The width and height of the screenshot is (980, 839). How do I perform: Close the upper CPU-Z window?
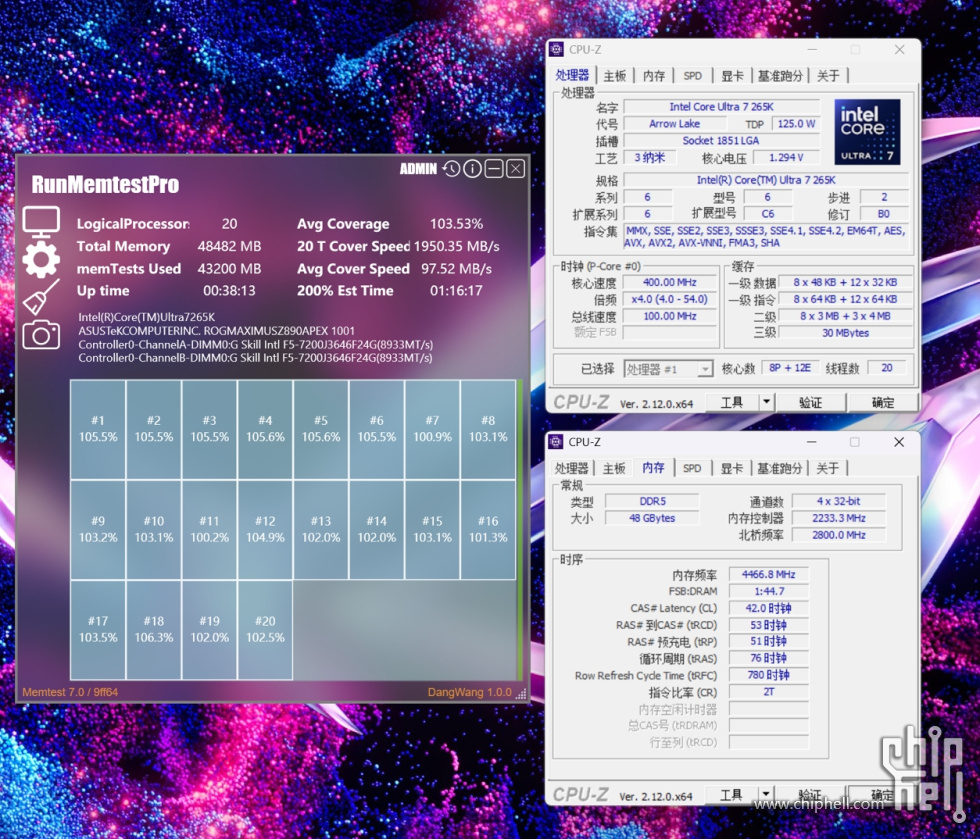(x=899, y=49)
